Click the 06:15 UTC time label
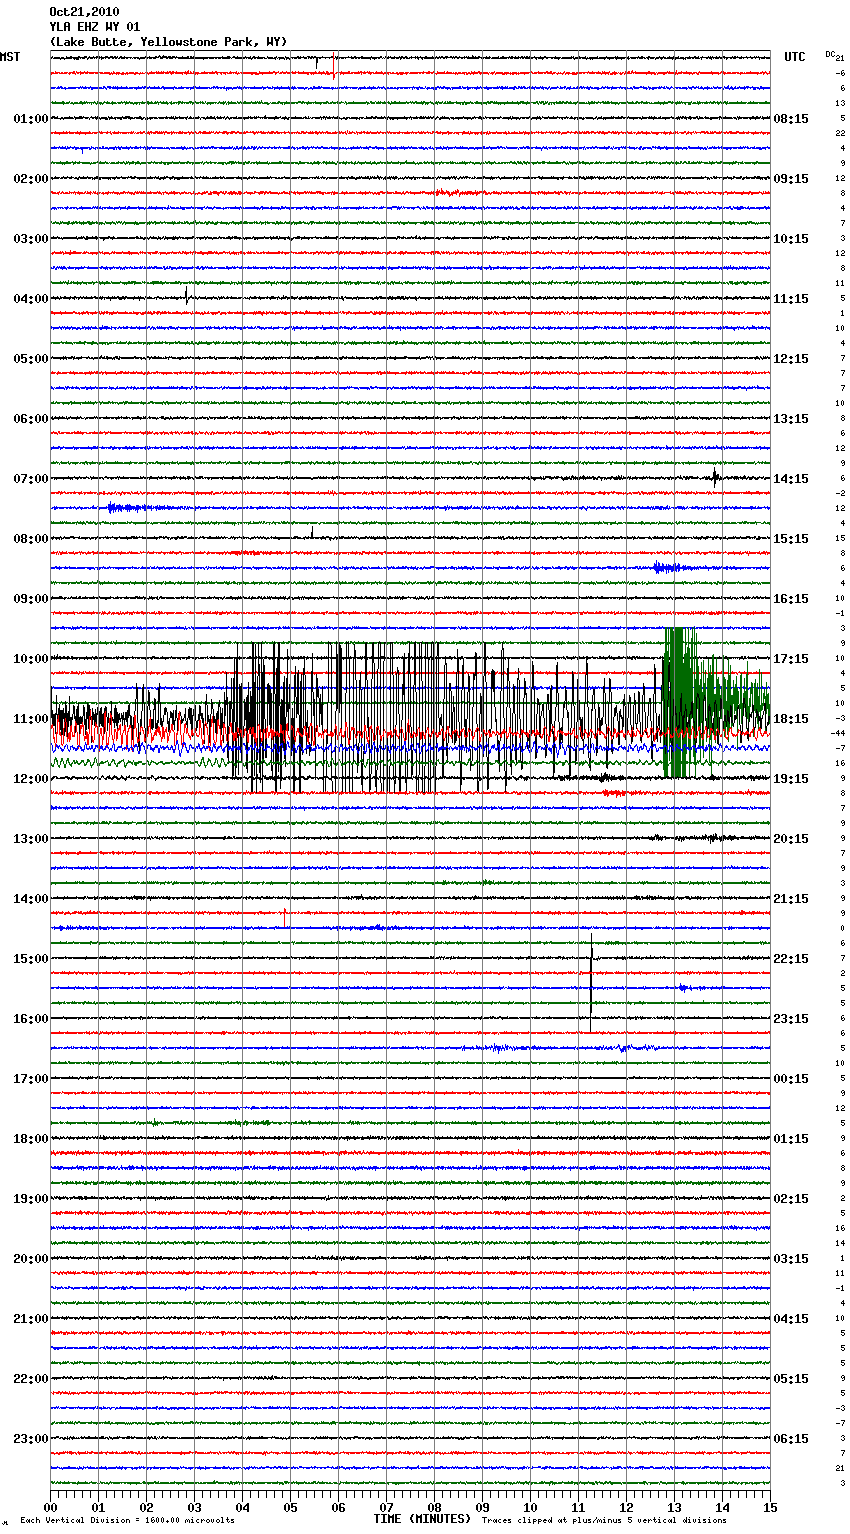The height and width of the screenshot is (1534, 850). click(x=791, y=1439)
